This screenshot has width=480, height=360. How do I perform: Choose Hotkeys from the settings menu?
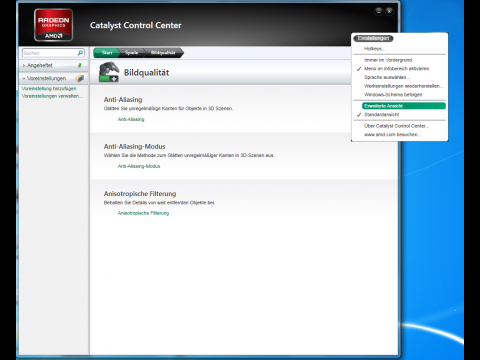point(375,49)
